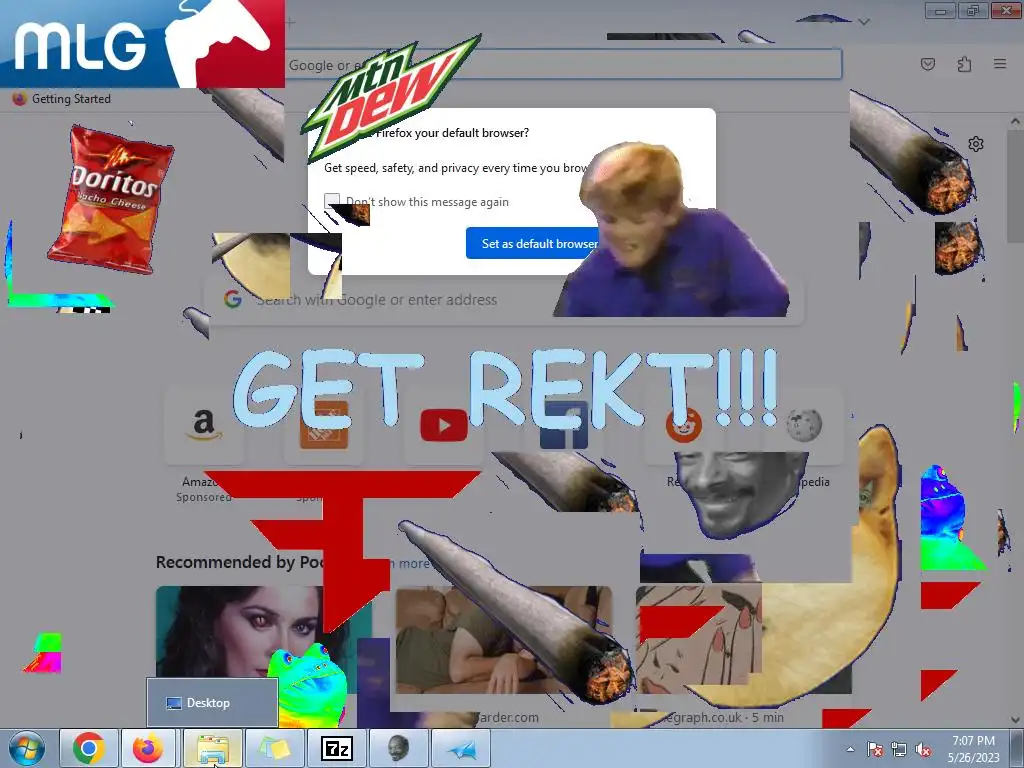The width and height of the screenshot is (1024, 768).
Task: Click the blue paper plane taskbar icon
Action: pyautogui.click(x=461, y=748)
